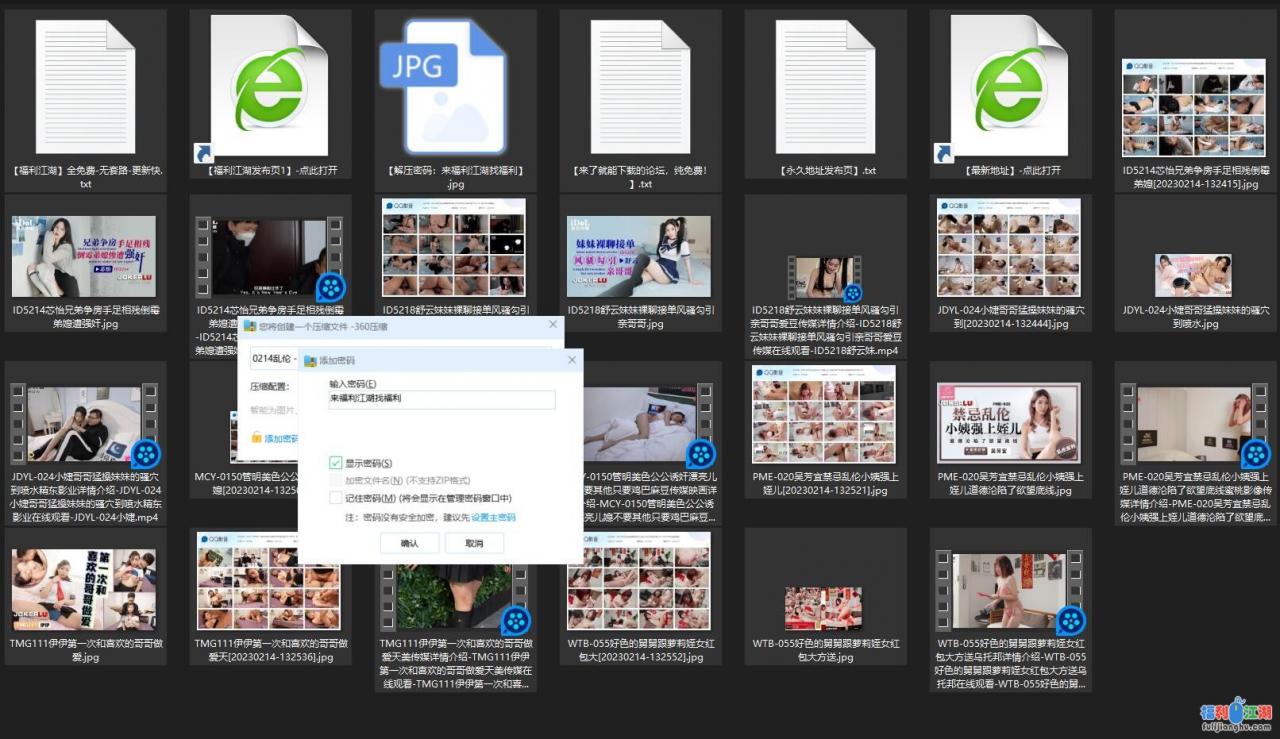
Task: Click the 确认 button
Action: tap(409, 543)
